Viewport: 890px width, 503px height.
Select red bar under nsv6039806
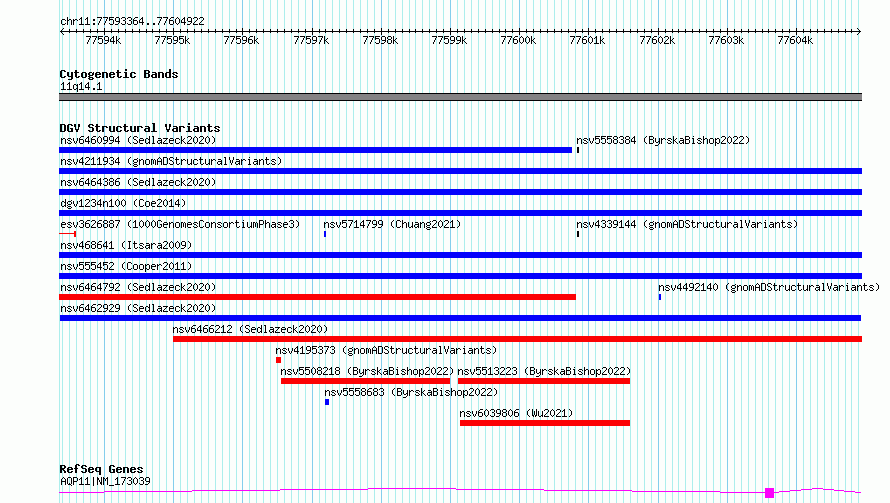click(x=545, y=423)
